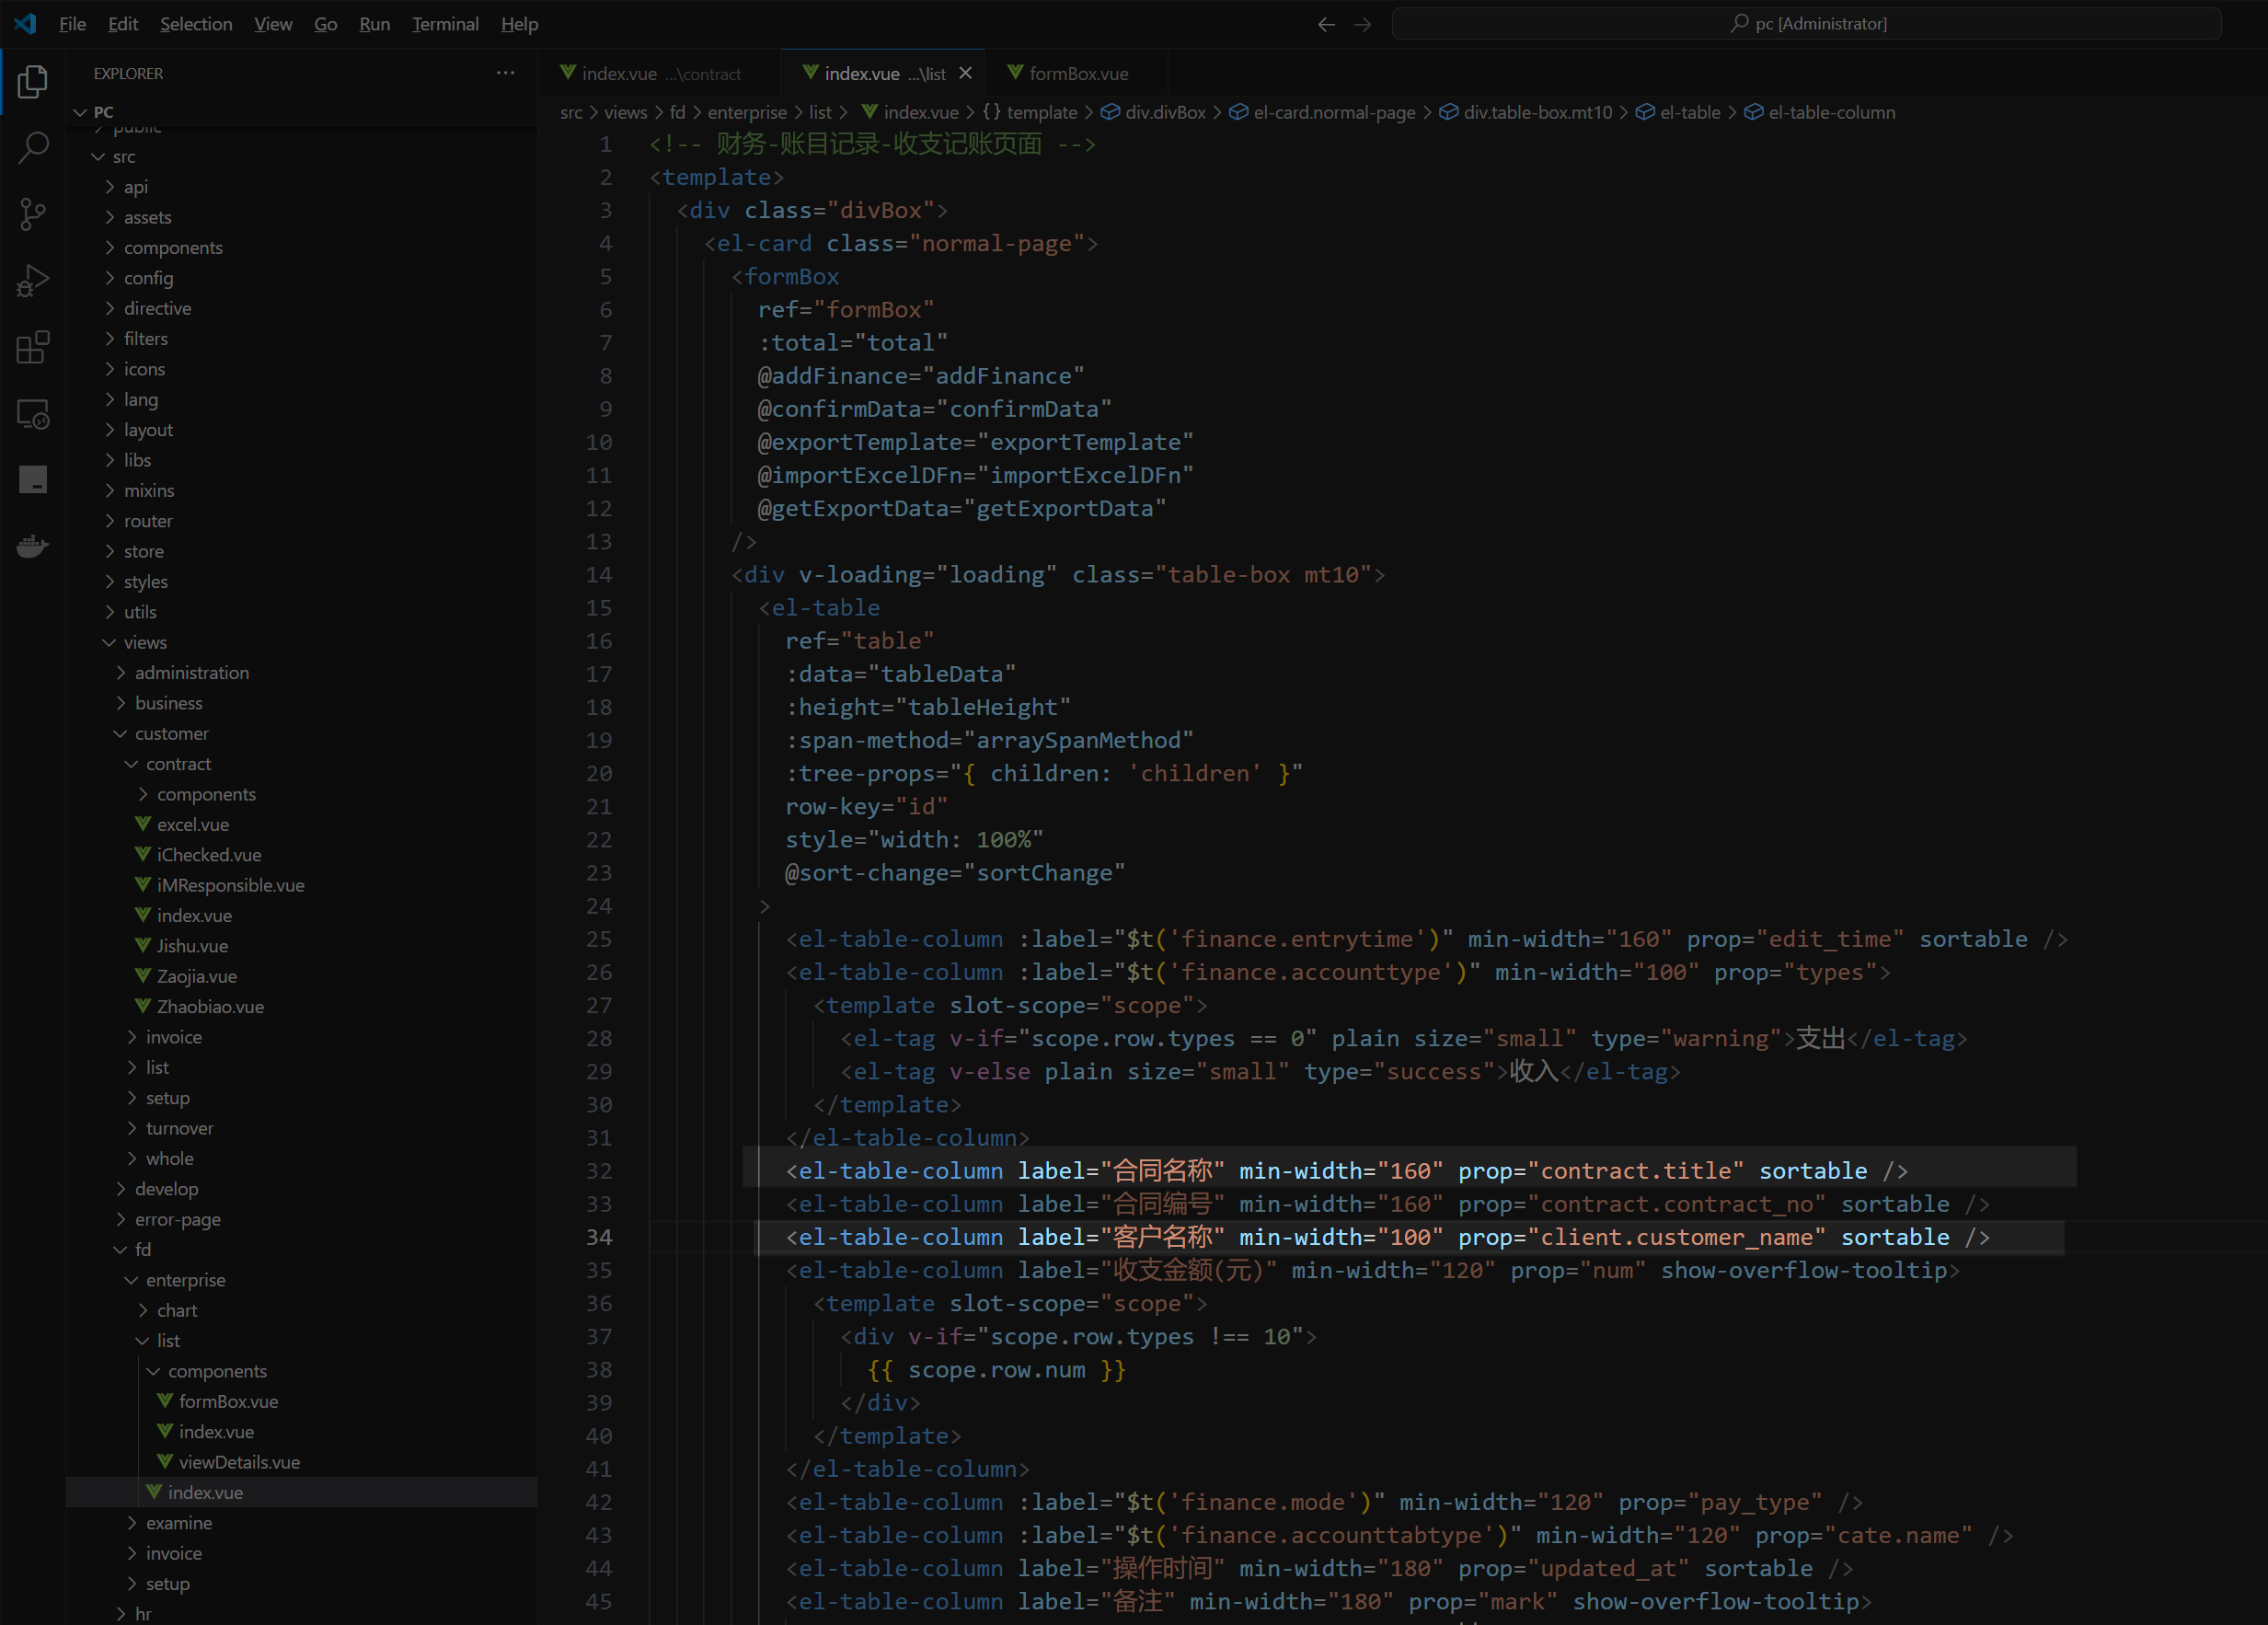
Task: Open the Go menu
Action: tap(326, 24)
